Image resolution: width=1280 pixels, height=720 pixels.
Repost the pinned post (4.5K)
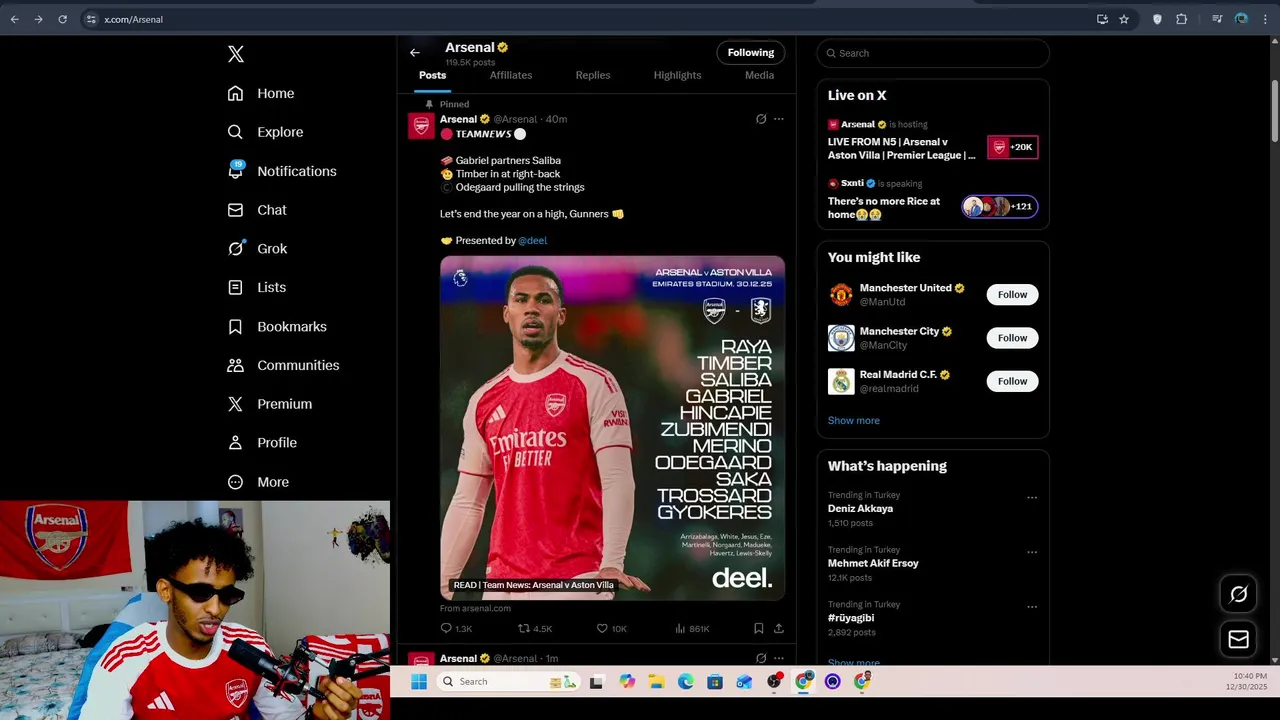pyautogui.click(x=535, y=629)
